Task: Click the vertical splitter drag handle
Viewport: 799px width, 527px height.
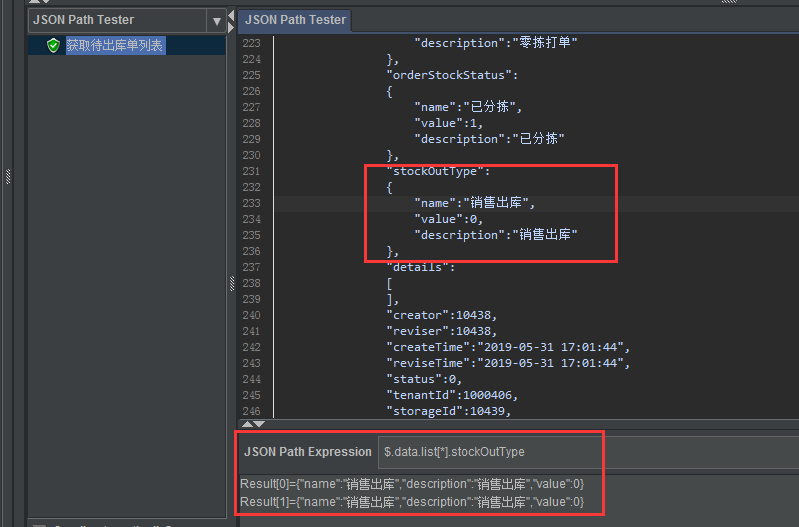Action: [x=232, y=284]
